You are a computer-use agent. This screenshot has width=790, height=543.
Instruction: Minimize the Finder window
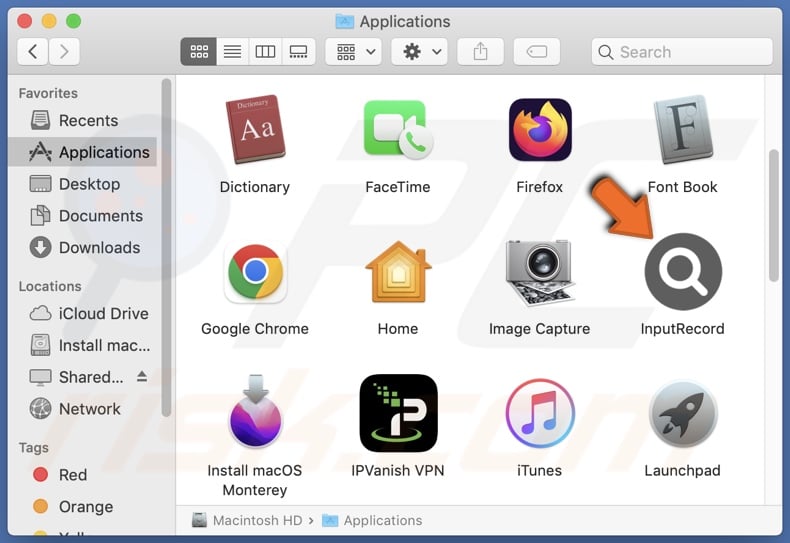coord(49,21)
